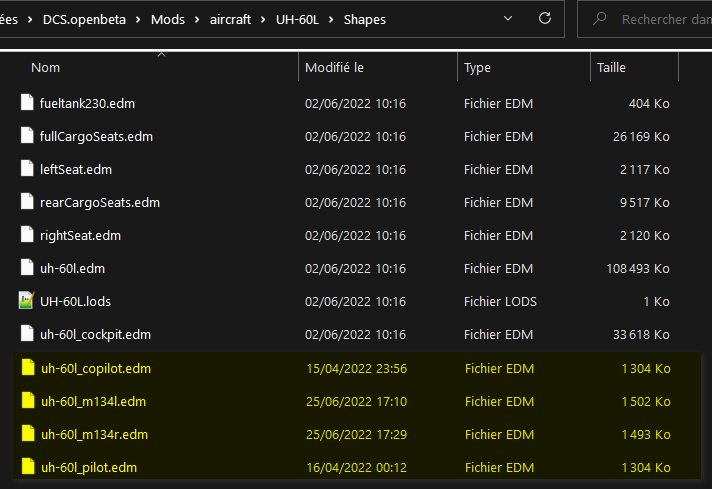Select the fullCargoSeats.edm file name
This screenshot has height=489, width=712.
[96, 137]
